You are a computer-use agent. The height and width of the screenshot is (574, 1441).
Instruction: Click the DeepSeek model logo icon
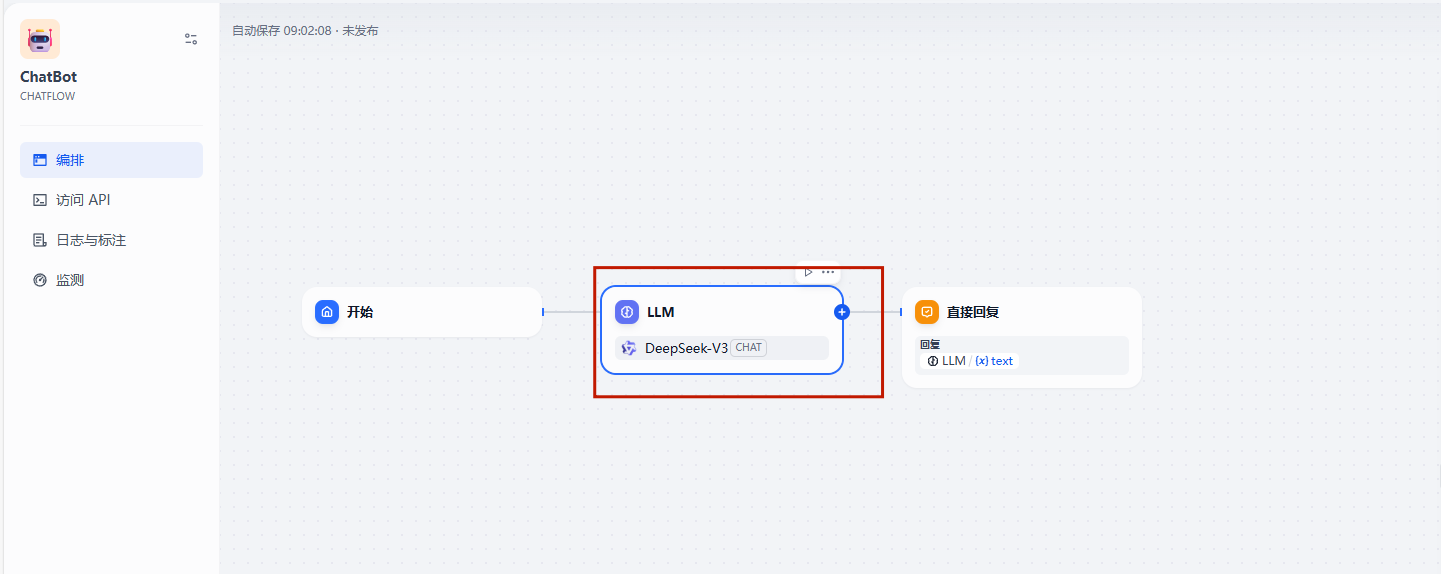pos(629,348)
